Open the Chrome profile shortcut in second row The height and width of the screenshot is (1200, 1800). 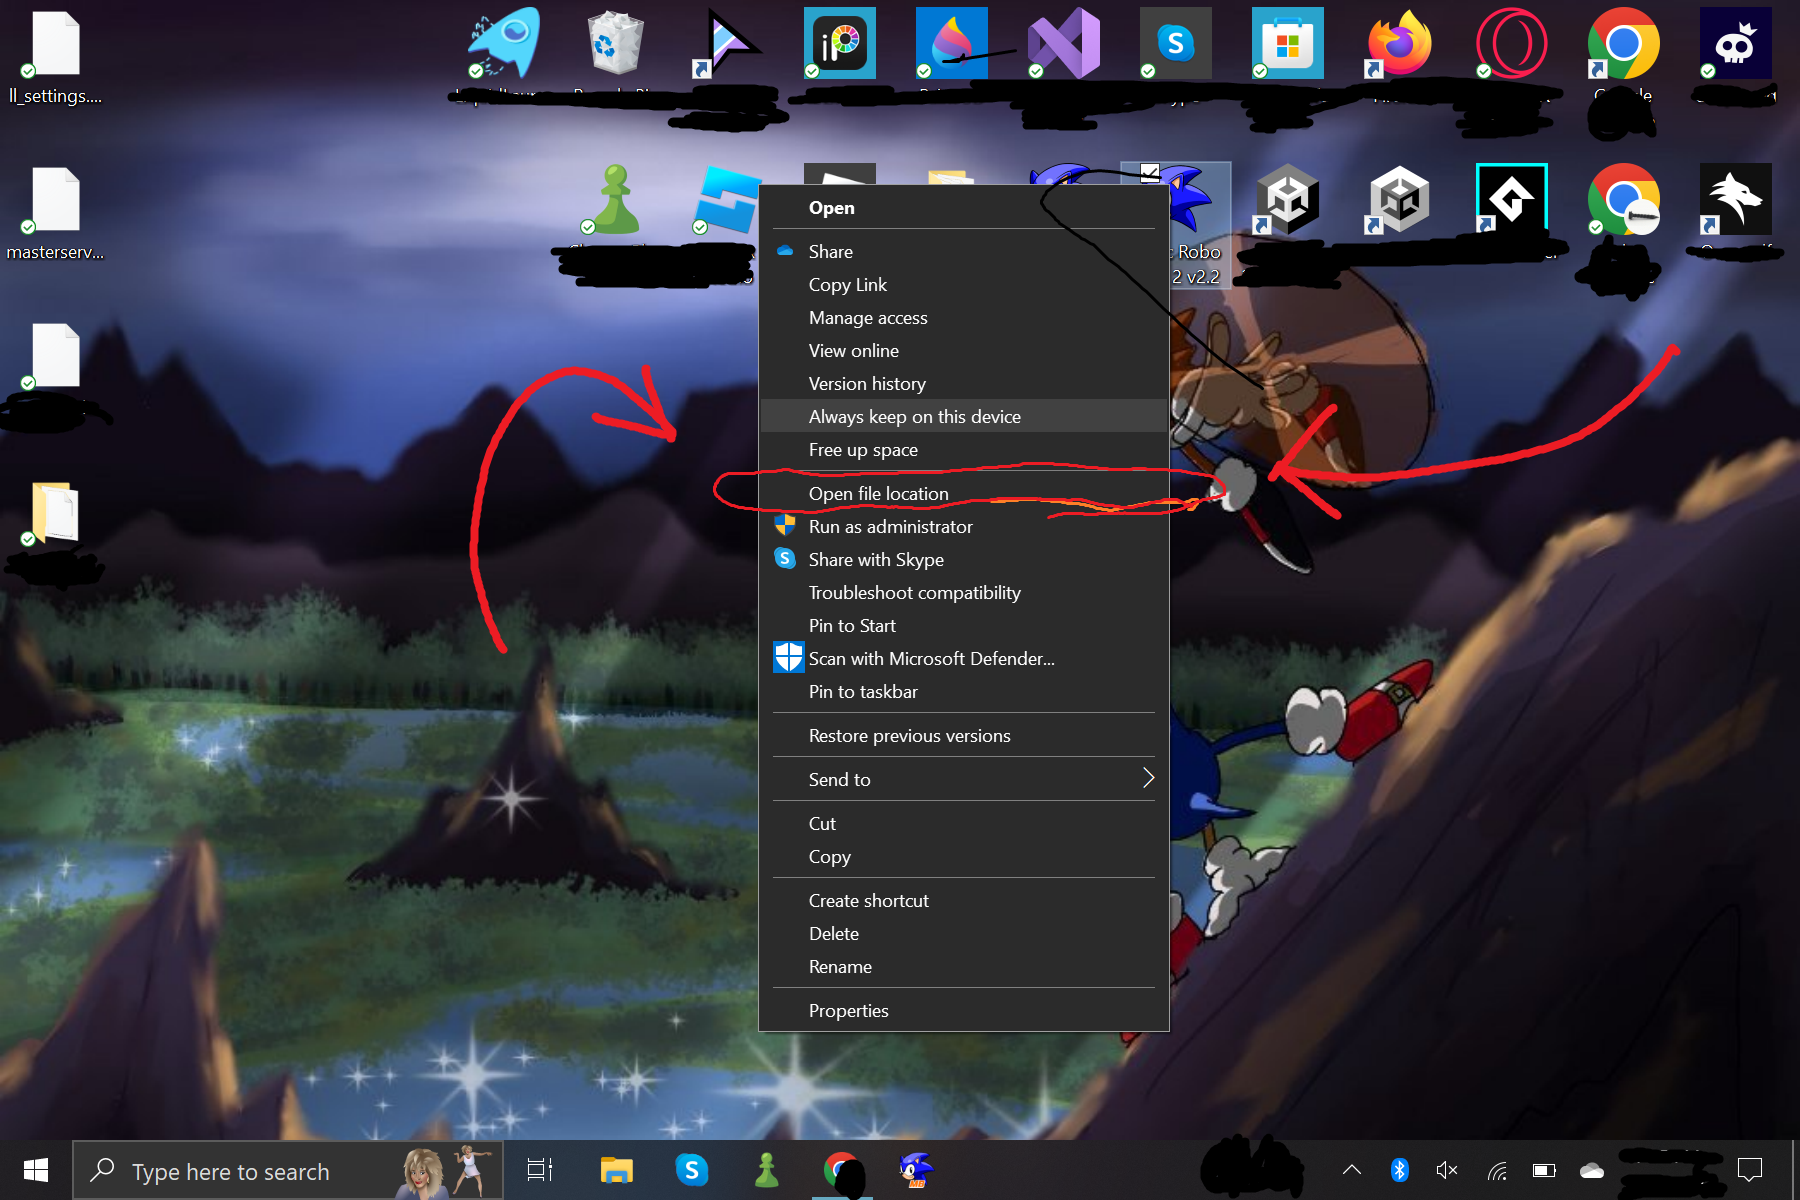click(x=1624, y=199)
